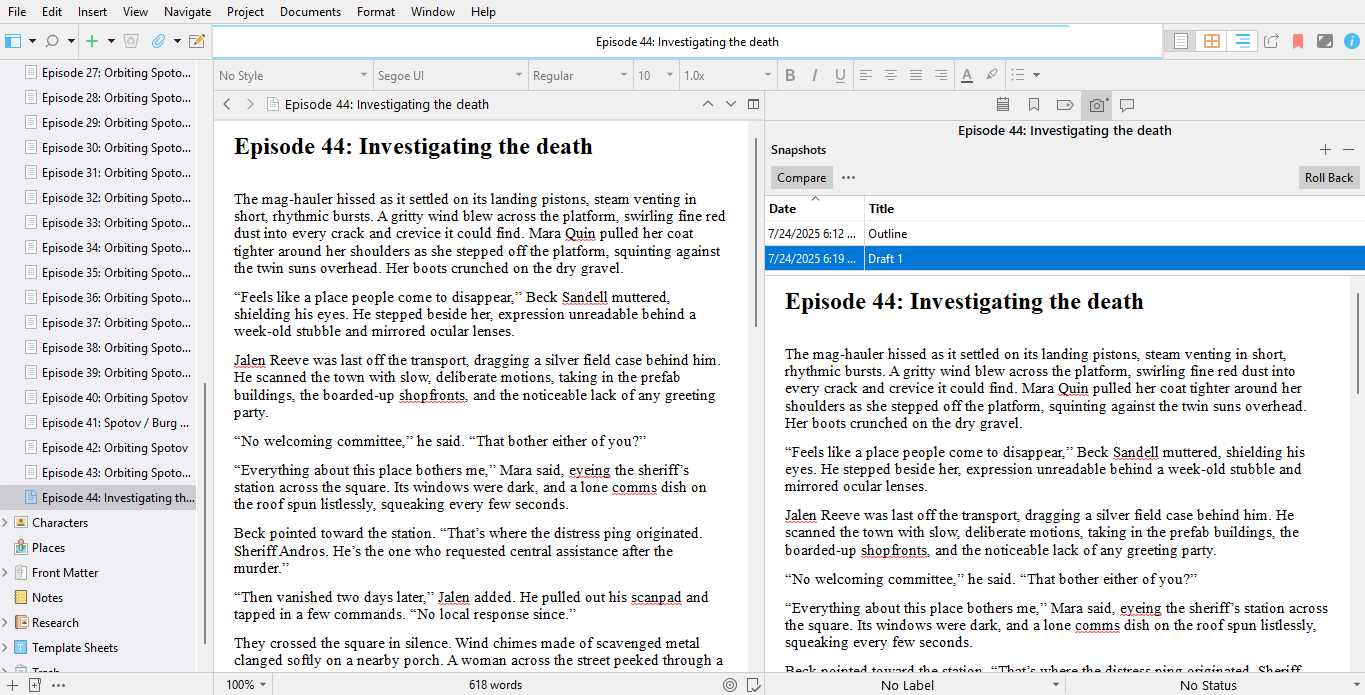Open the Documents menu

pyautogui.click(x=309, y=12)
